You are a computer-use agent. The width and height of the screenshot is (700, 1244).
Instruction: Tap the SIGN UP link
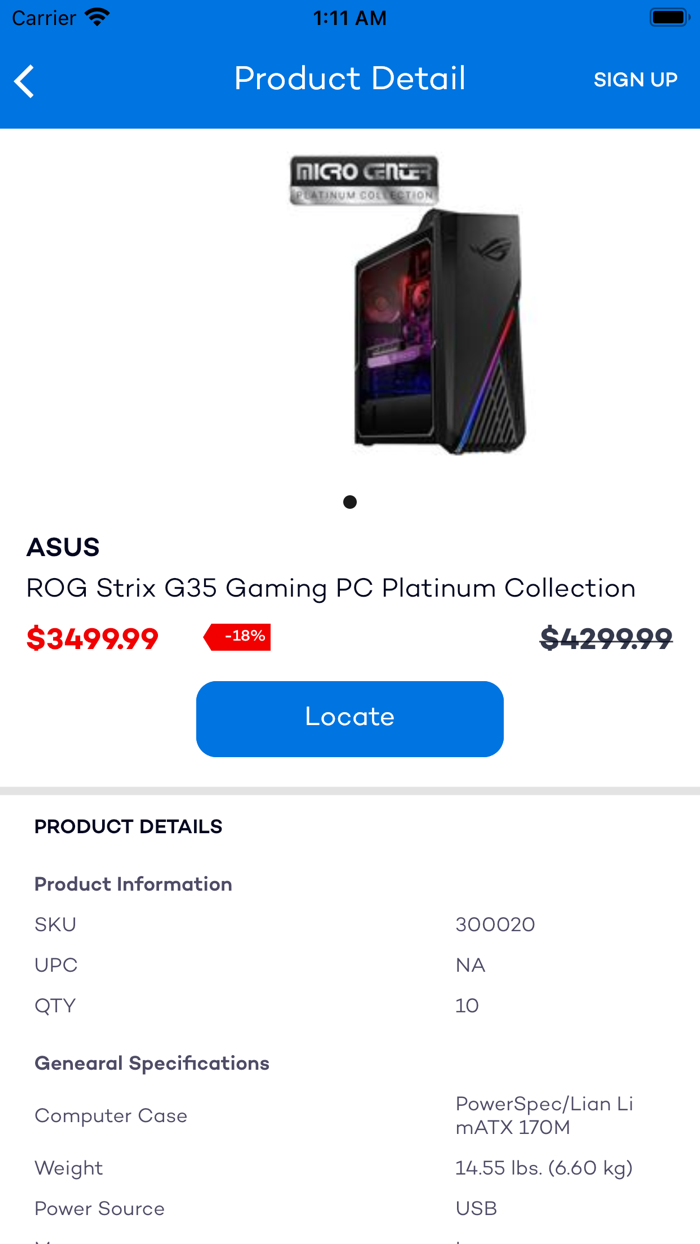pyautogui.click(x=635, y=80)
